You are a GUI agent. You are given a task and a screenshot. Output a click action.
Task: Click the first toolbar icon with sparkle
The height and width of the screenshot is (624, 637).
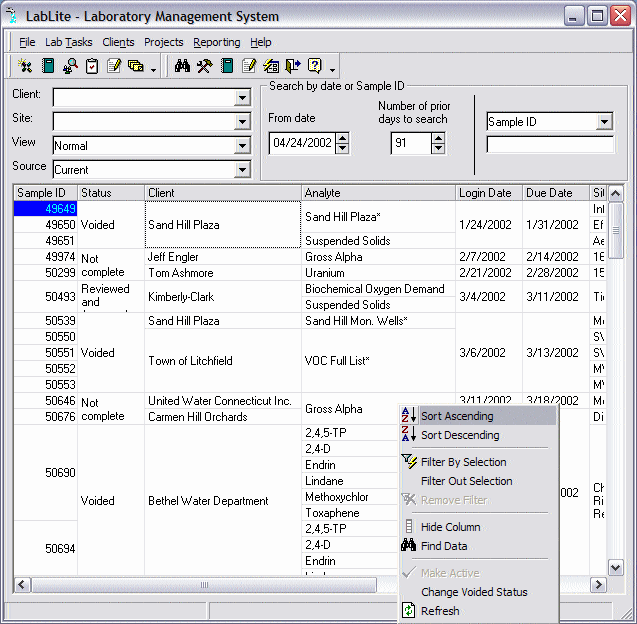[26, 66]
